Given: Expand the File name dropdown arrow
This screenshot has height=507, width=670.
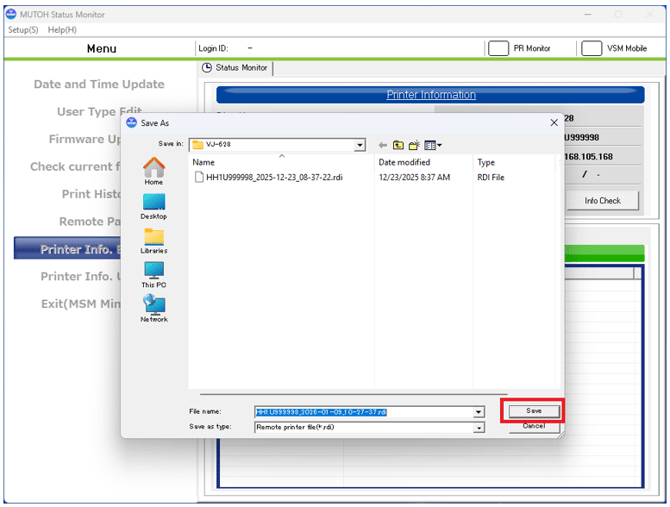Looking at the screenshot, I should (x=479, y=412).
